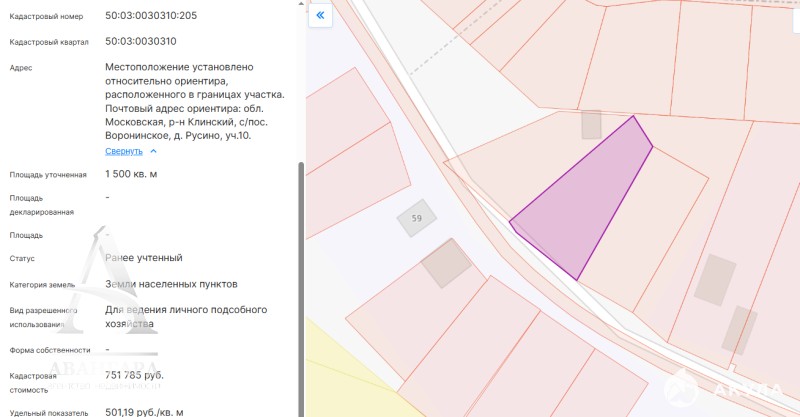Image resolution: width=800 pixels, height=417 pixels.
Task: Click the larger gray building on right parcel
Action: (714, 279)
